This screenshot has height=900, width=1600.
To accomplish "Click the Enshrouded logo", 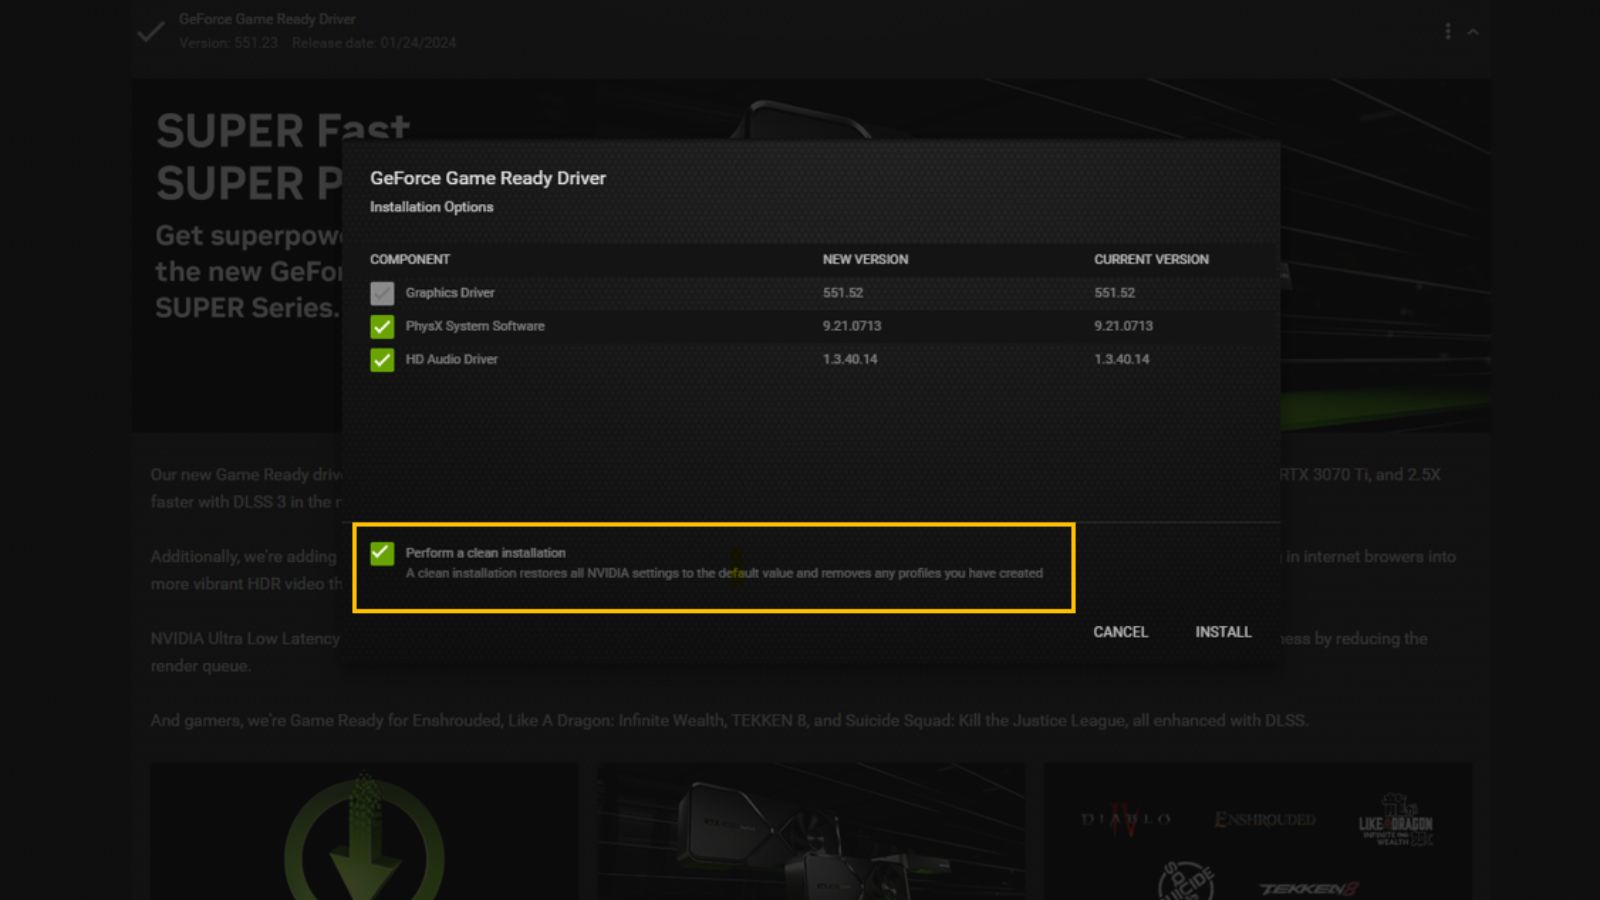I will tap(1264, 819).
